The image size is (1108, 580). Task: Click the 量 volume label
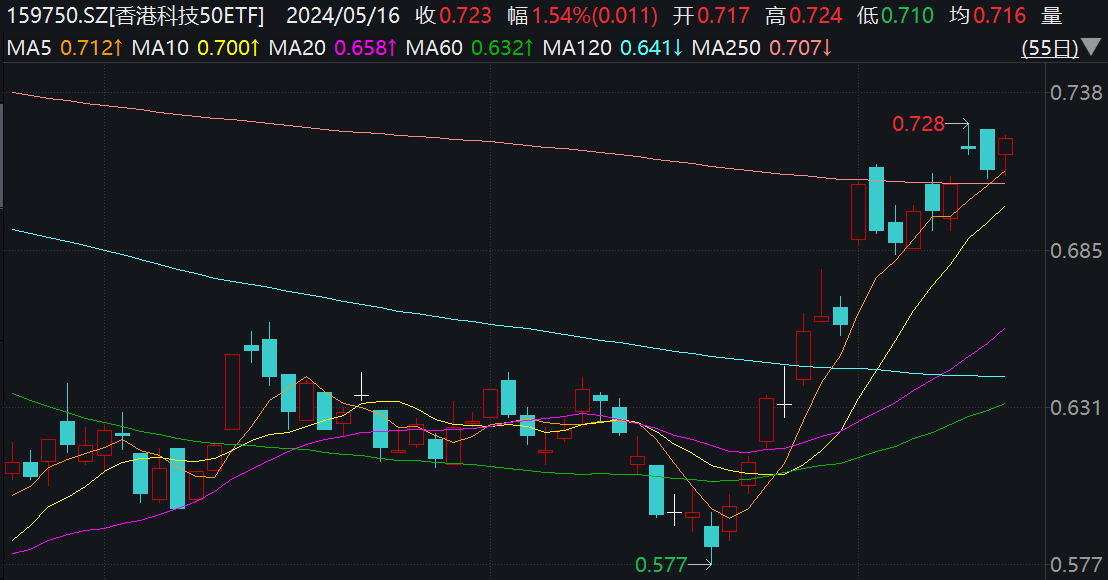[1051, 16]
